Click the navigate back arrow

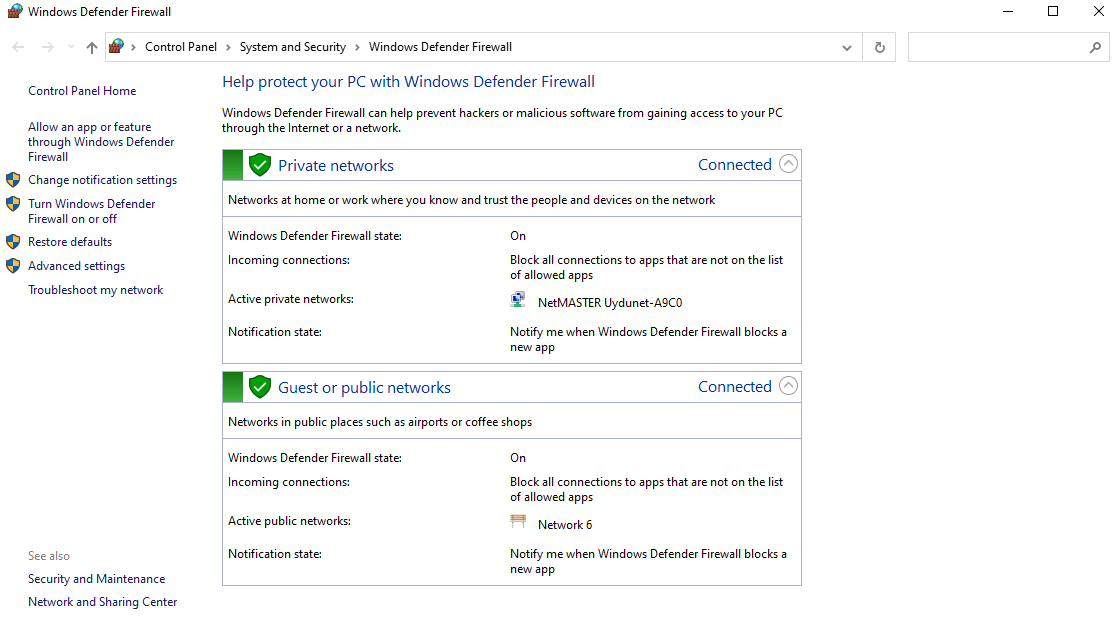(17, 46)
